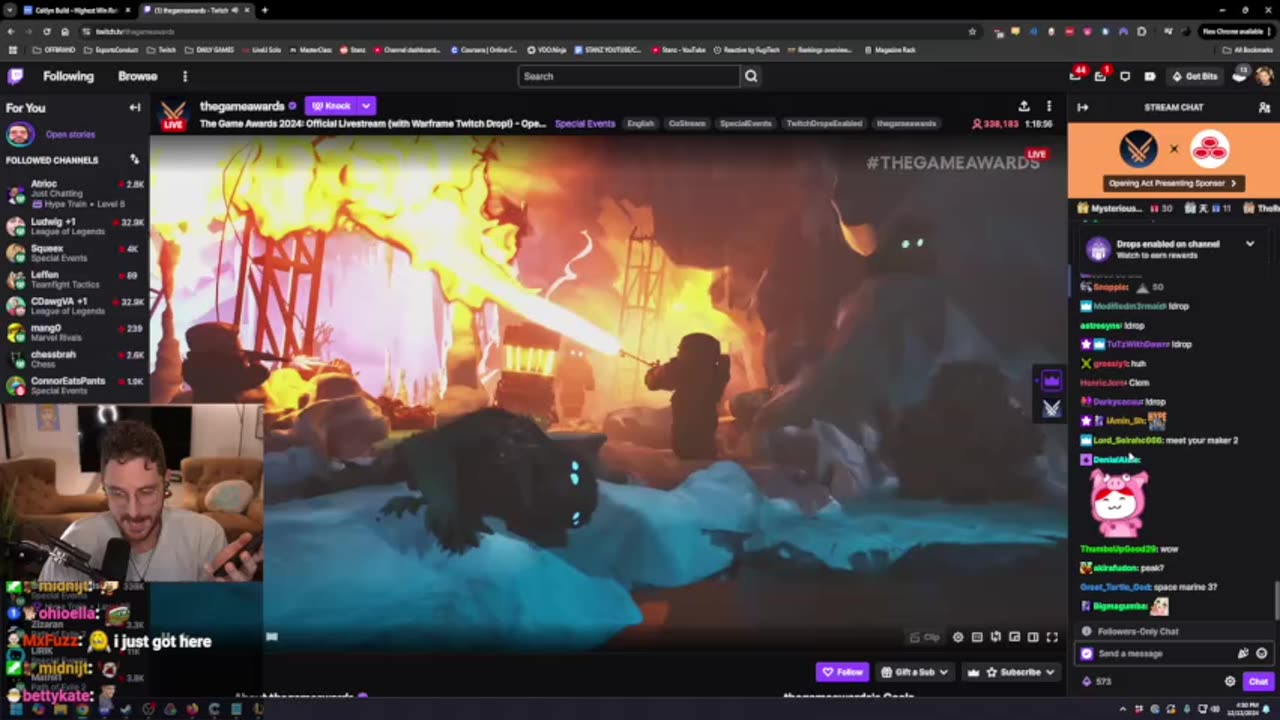The image size is (1280, 720).
Task: Select the English stream tag
Action: coord(640,124)
